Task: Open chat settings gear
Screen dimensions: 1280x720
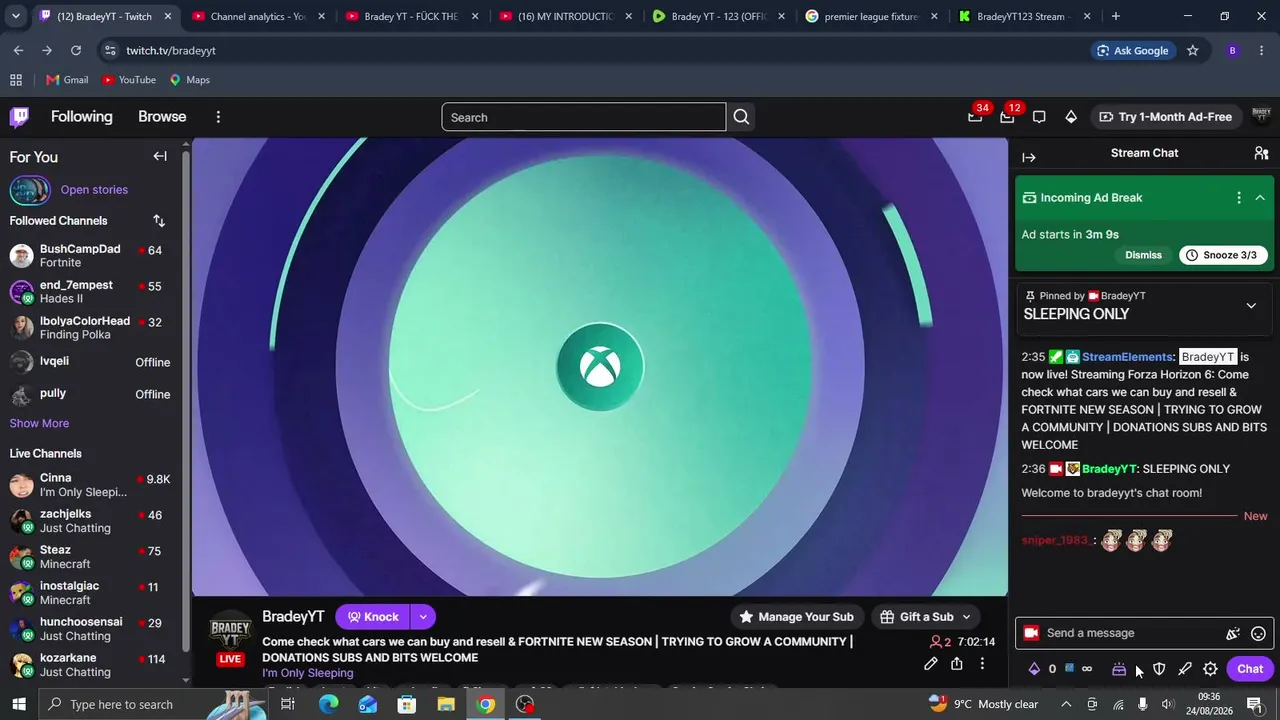Action: click(x=1210, y=669)
